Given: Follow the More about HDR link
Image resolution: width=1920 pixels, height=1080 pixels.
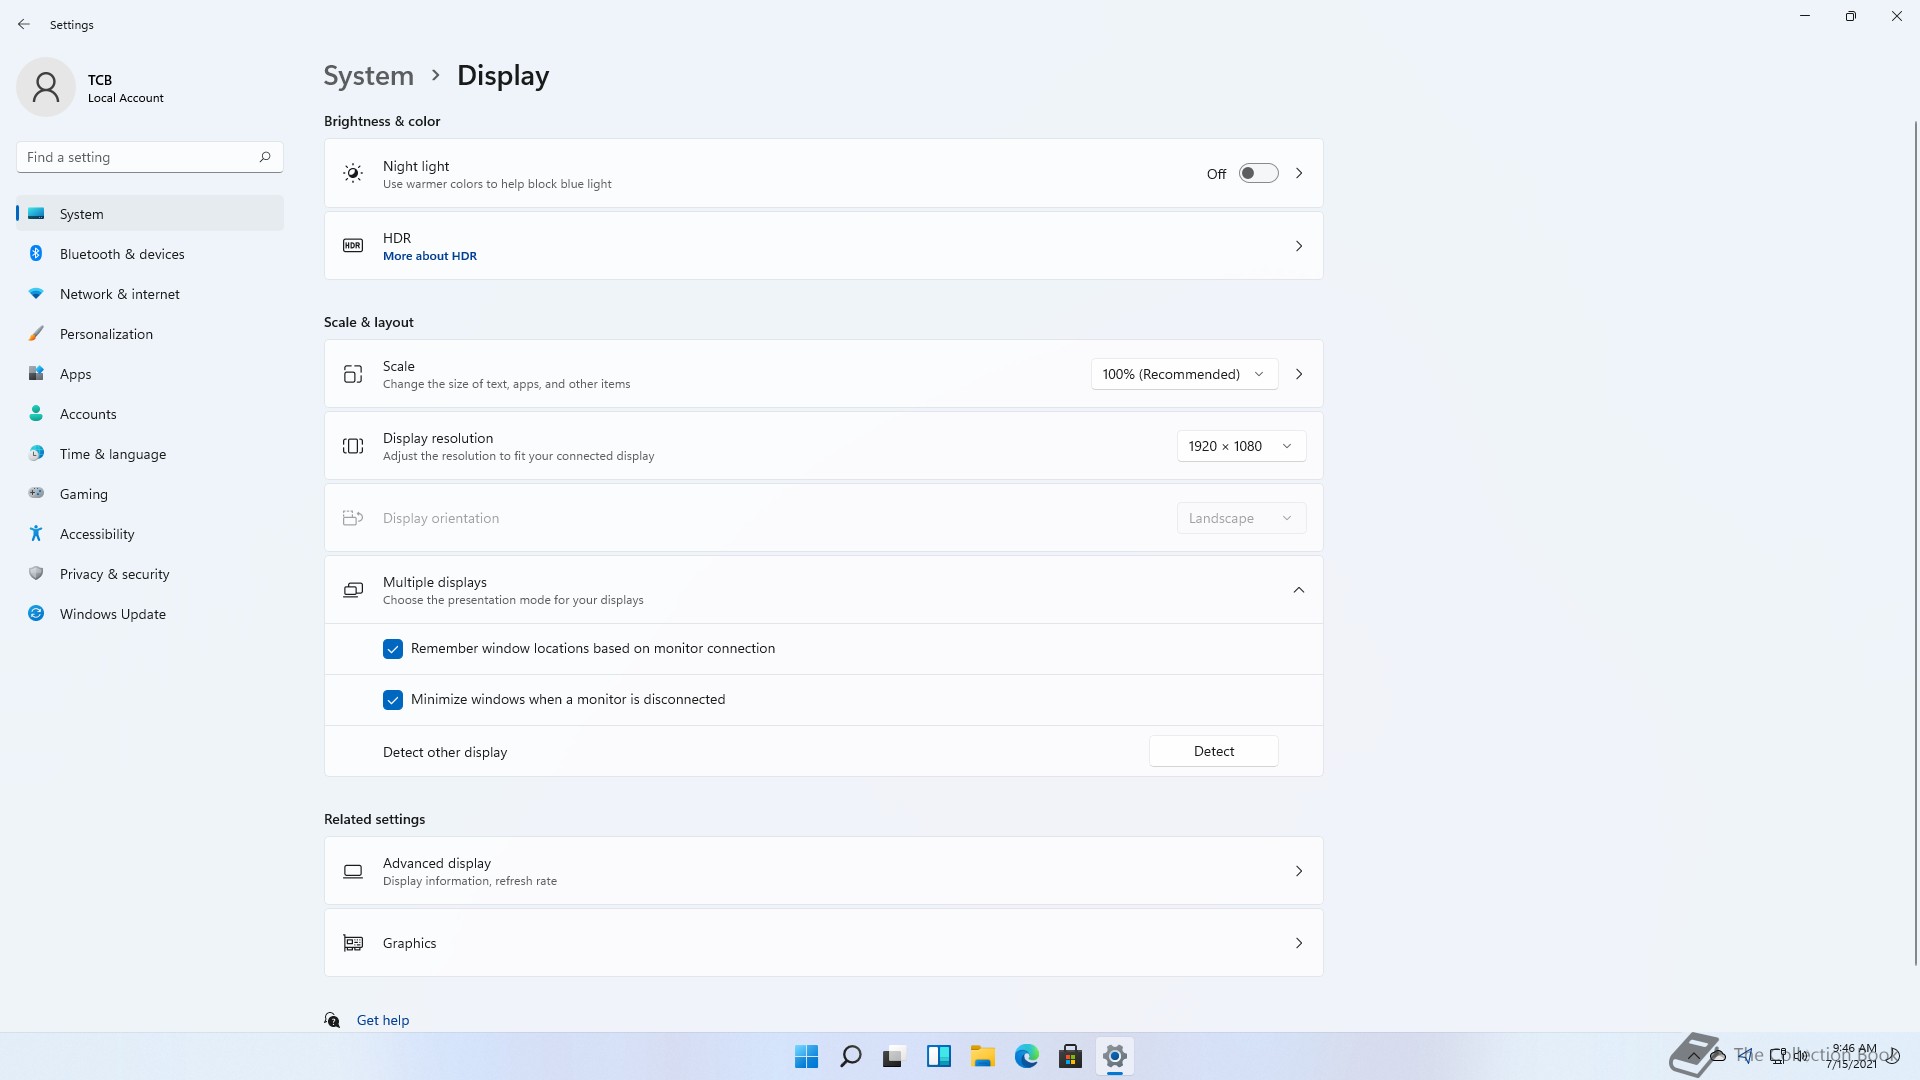Looking at the screenshot, I should click(x=430, y=256).
